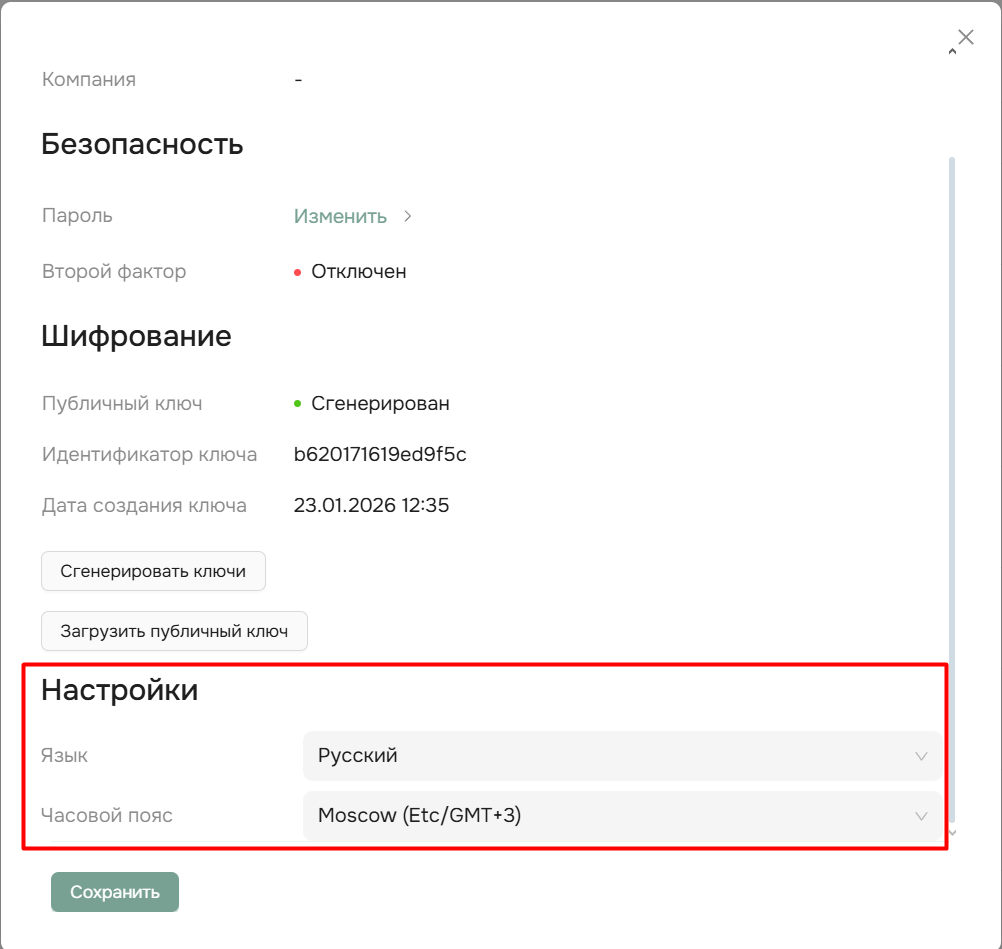
Task: Click the key creation date 23.01.2026 12:35
Action: coord(371,506)
